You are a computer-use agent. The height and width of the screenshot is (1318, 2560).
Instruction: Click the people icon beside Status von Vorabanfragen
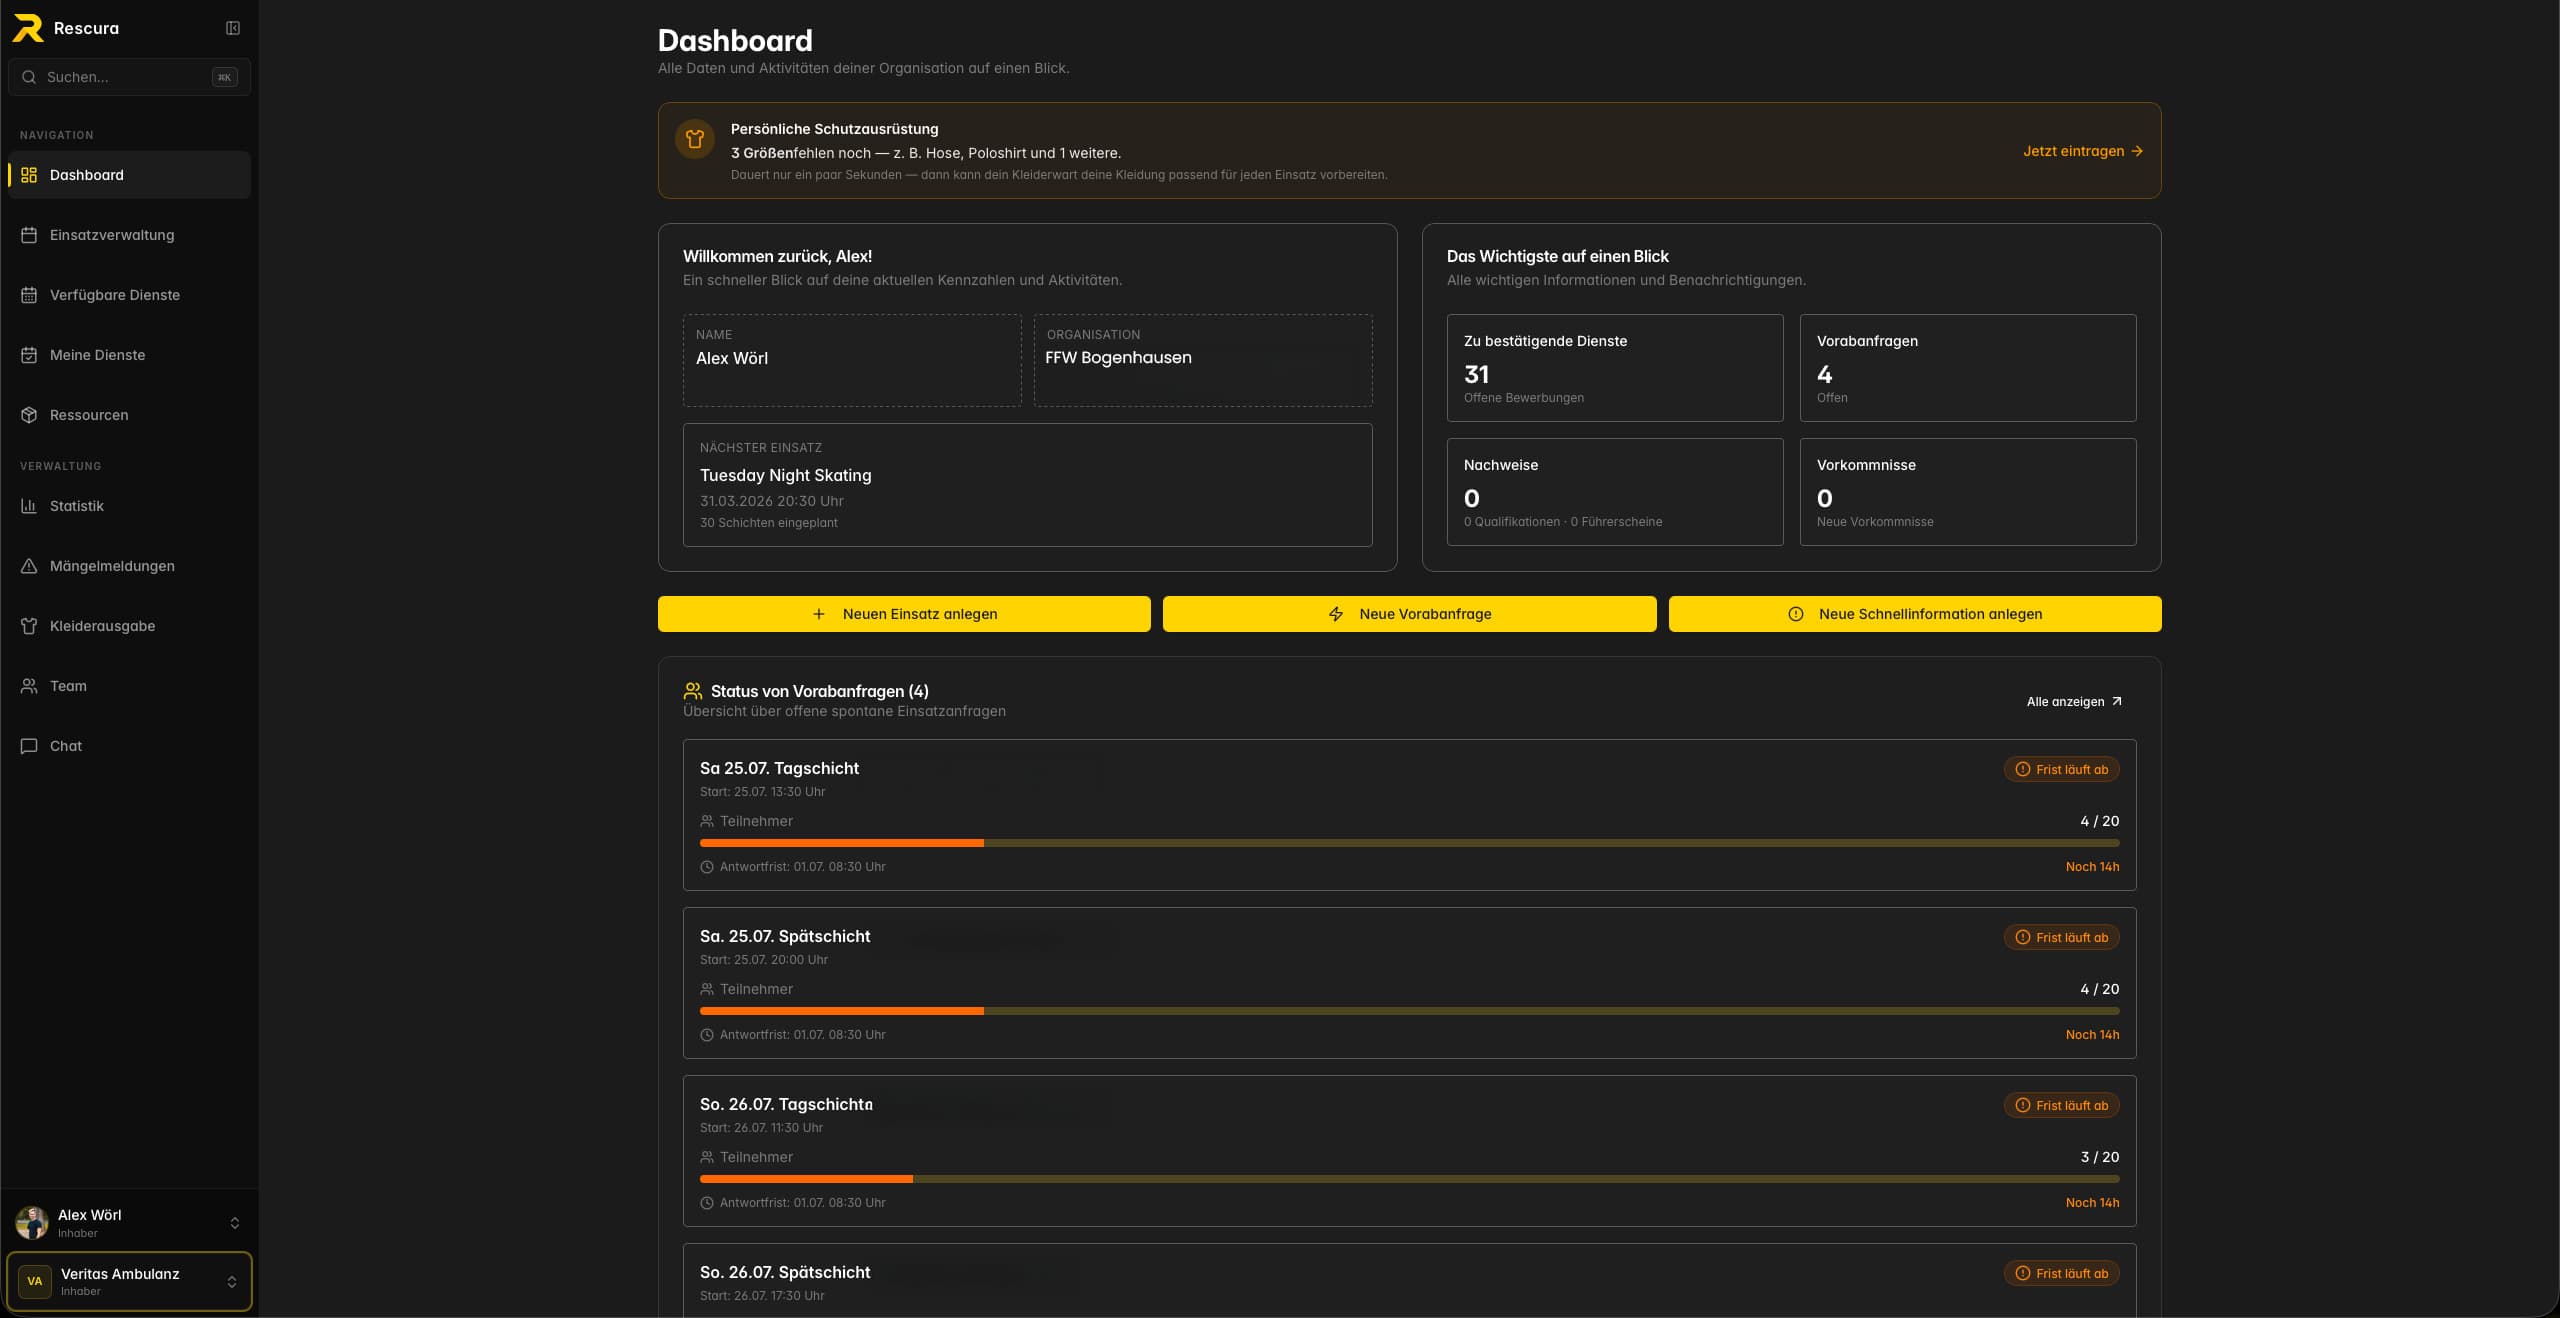(692, 691)
